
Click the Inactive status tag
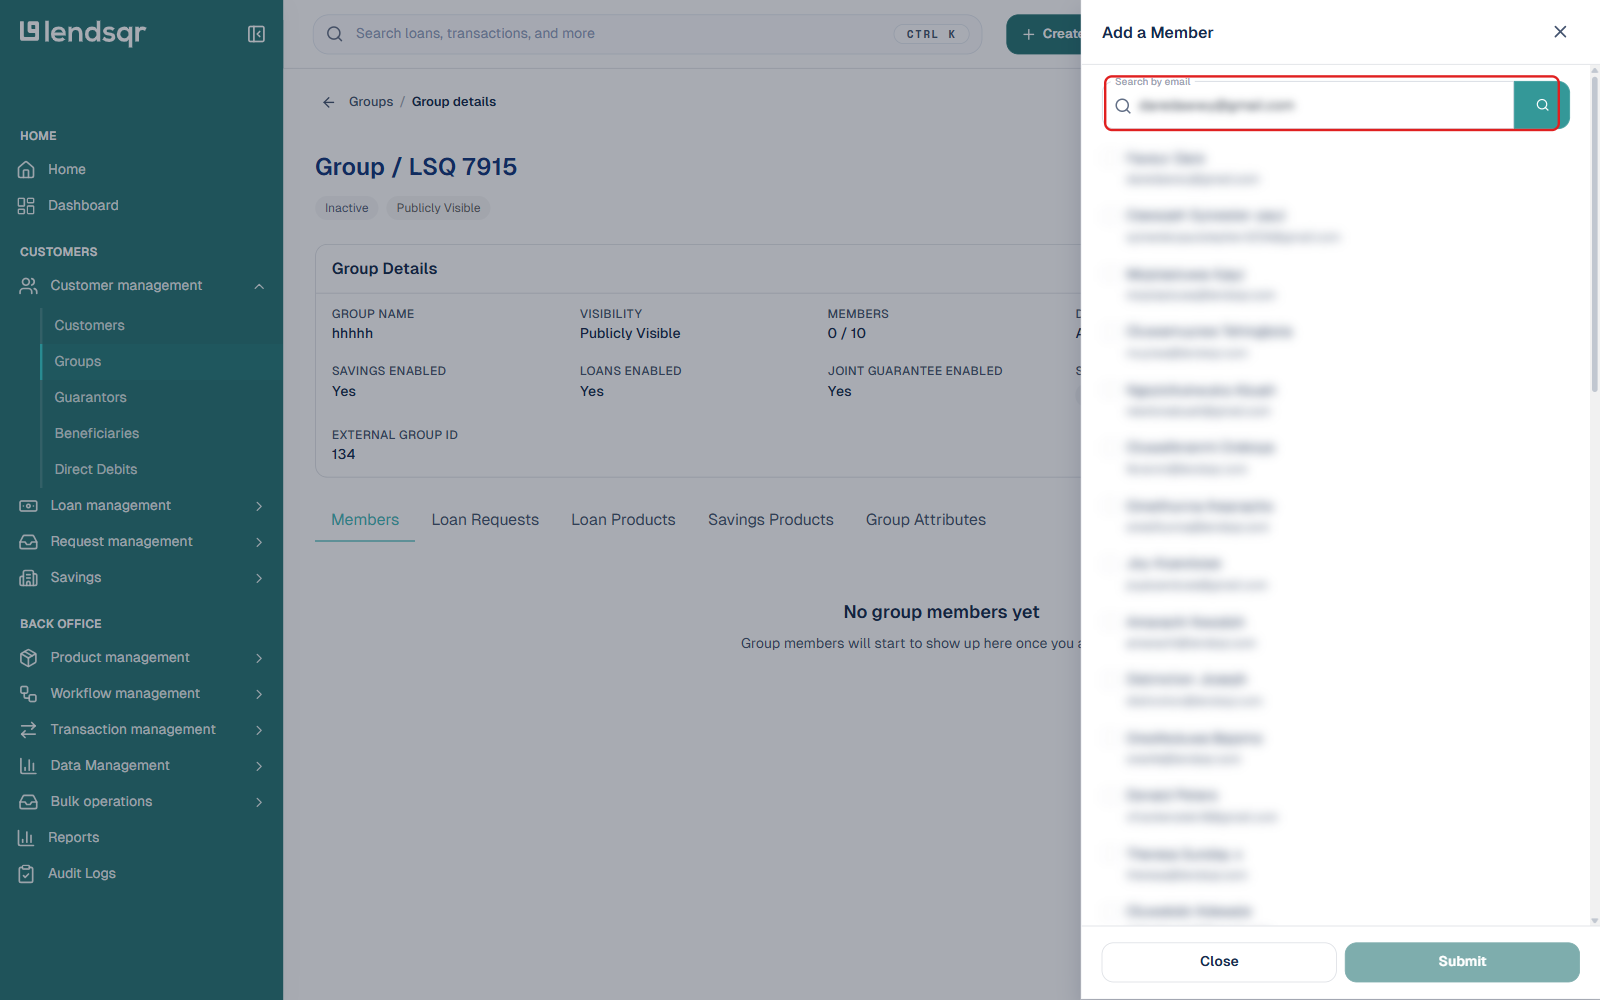pyautogui.click(x=346, y=208)
